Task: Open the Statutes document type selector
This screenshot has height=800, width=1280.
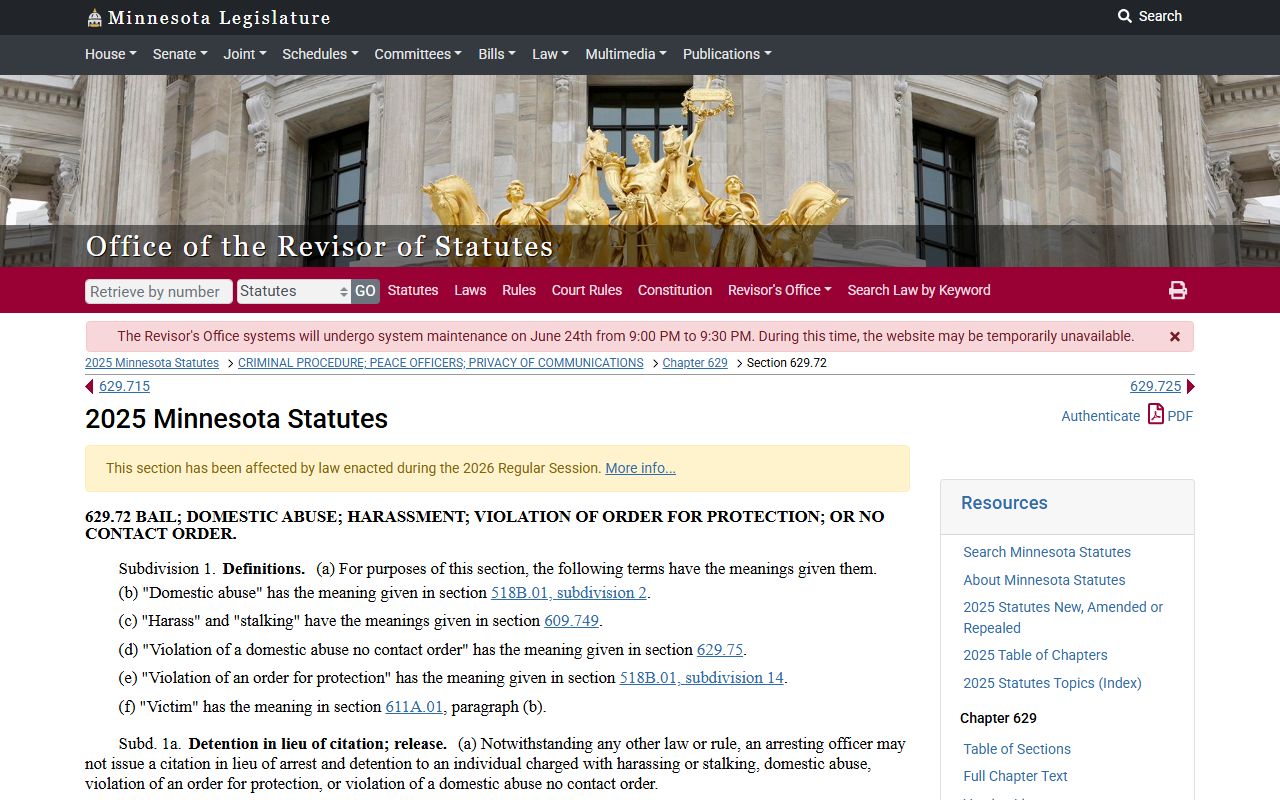Action: coord(294,291)
